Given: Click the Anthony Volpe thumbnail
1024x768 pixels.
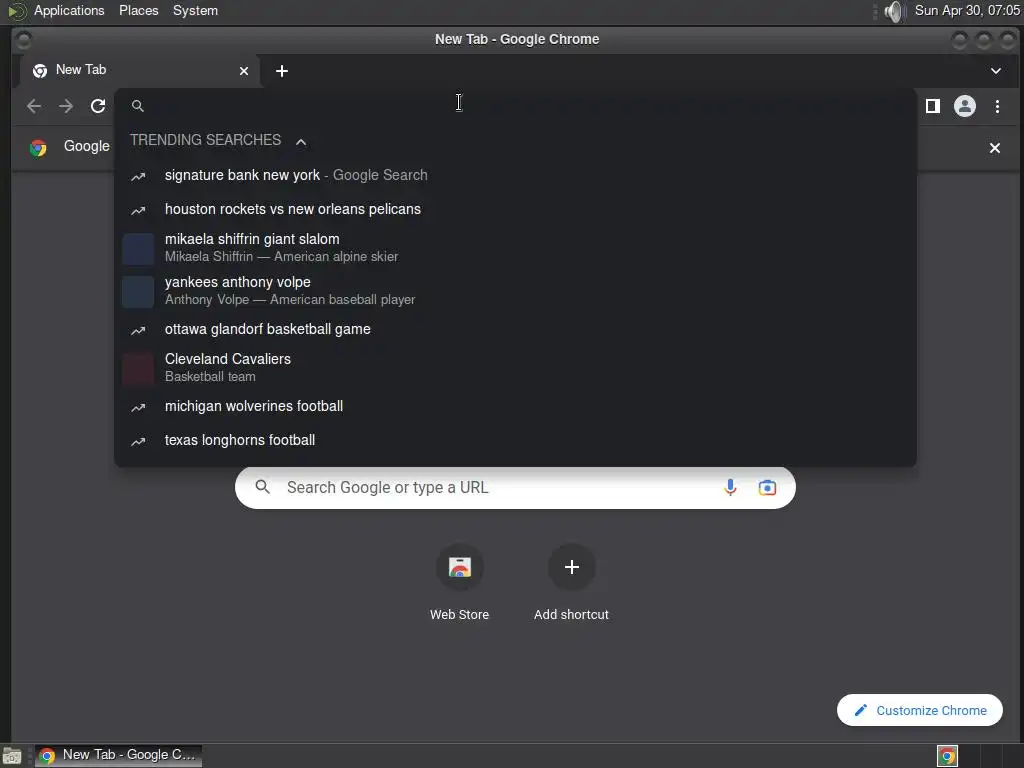Looking at the screenshot, I should coord(138,292).
